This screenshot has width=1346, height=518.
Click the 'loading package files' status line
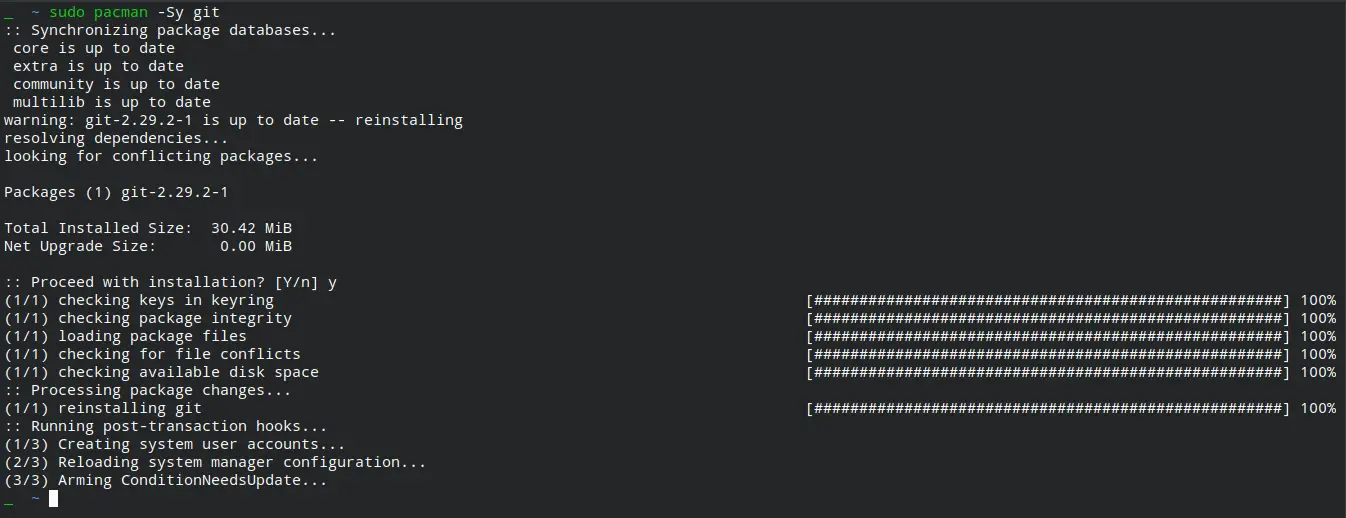[125, 336]
